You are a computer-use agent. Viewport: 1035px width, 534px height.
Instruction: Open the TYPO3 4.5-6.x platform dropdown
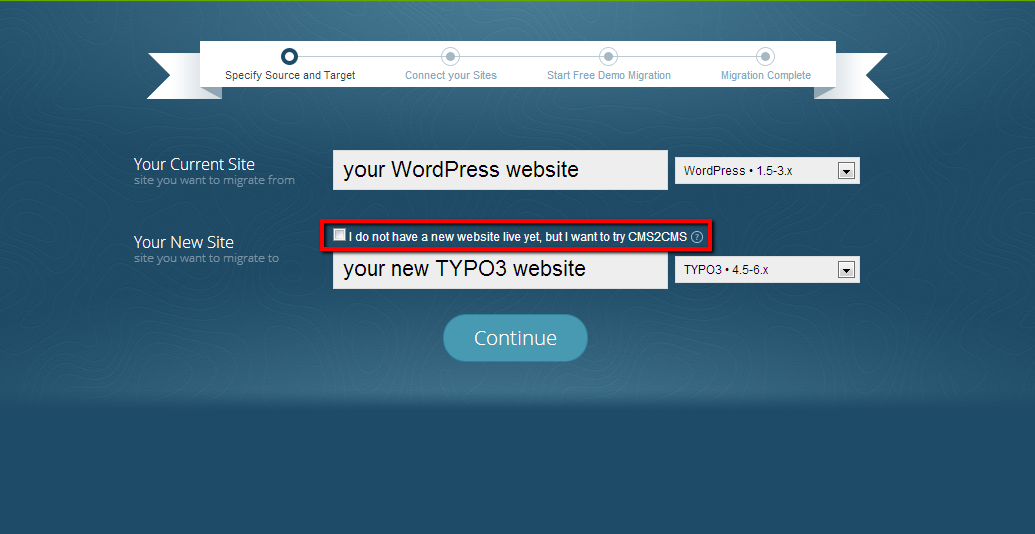click(767, 269)
